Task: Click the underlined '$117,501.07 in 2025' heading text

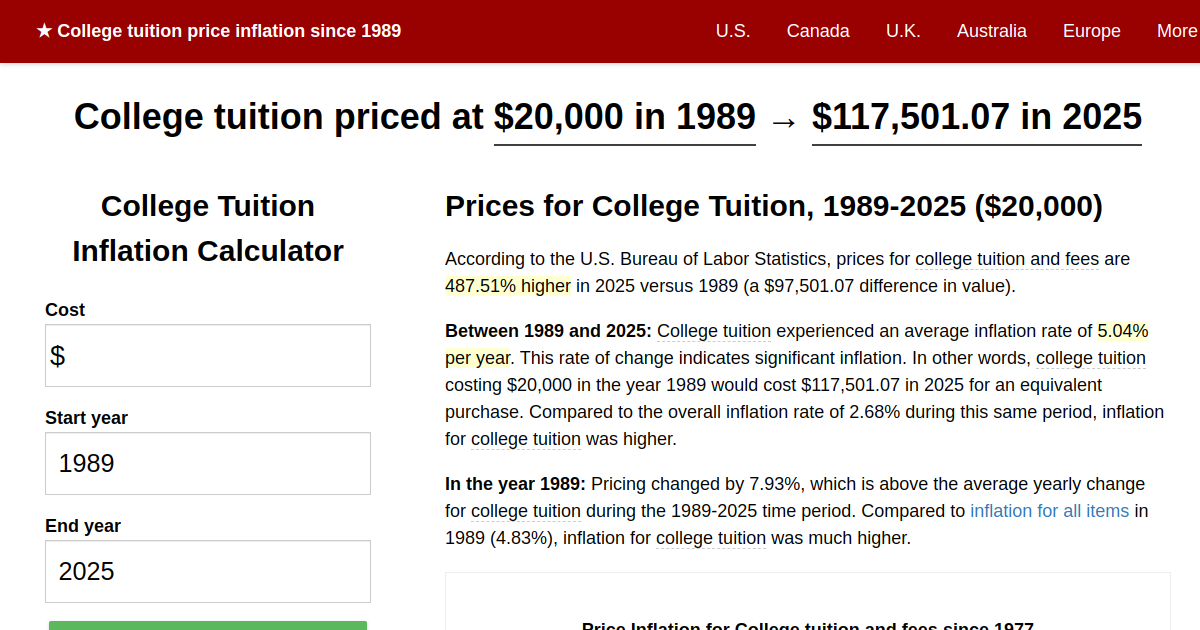Action: pyautogui.click(x=976, y=117)
